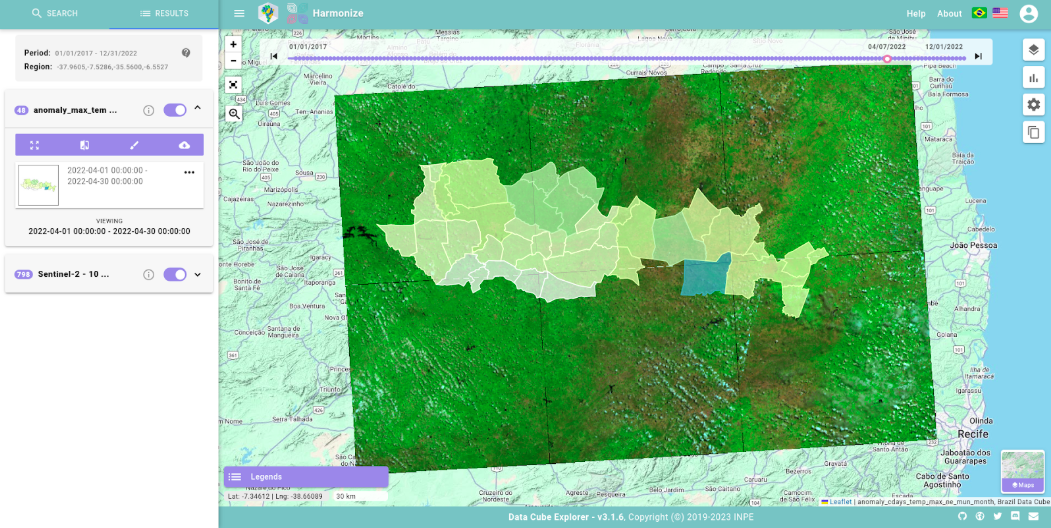The width and height of the screenshot is (1051, 528).
Task: Open the bar chart time series tool
Action: pyautogui.click(x=1034, y=78)
